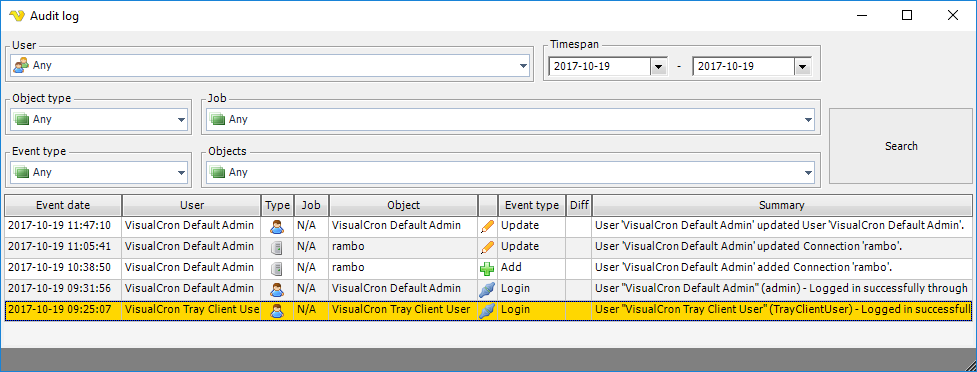
Task: Click 'VisualCron Tray Client User' in the Object column
Action: coord(401,309)
